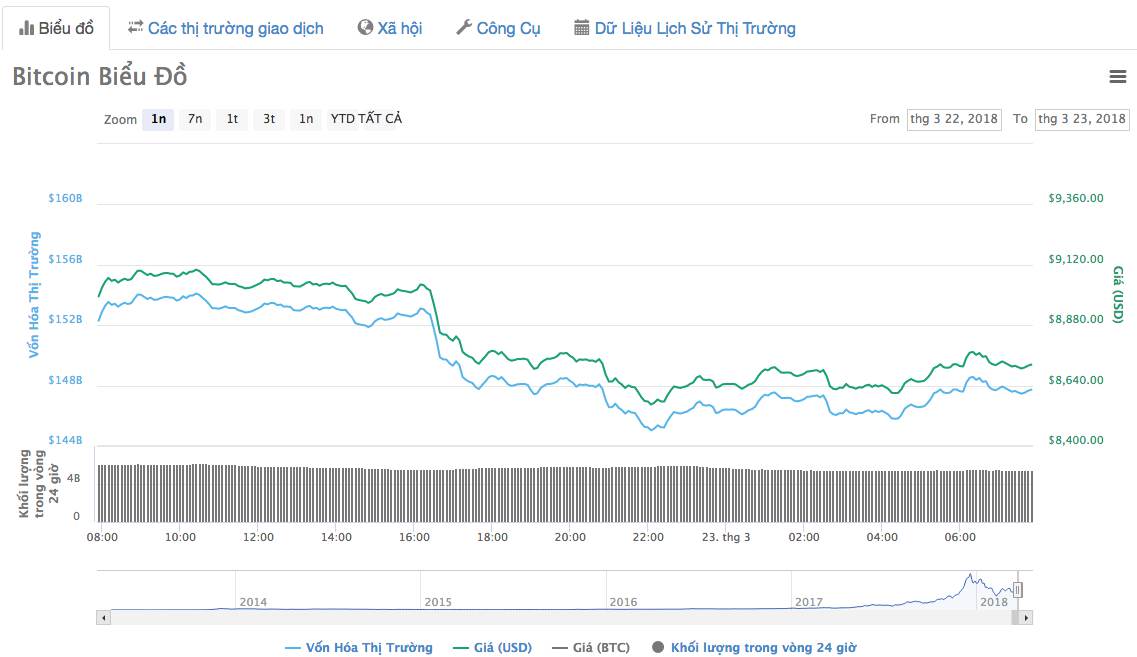1137x657 pixels.
Task: Click the $160B market cap axis label
Action: (x=65, y=198)
